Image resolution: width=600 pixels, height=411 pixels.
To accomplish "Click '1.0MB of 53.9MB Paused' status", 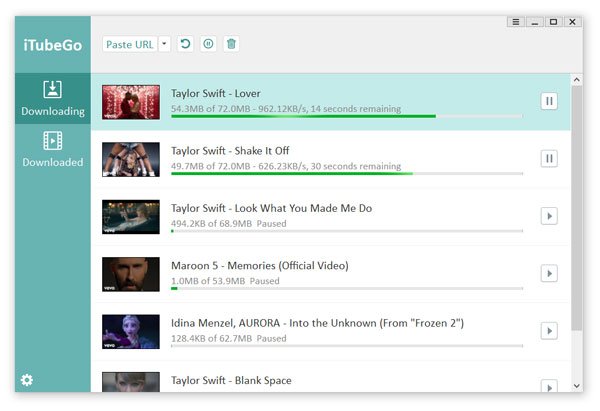I will point(225,281).
